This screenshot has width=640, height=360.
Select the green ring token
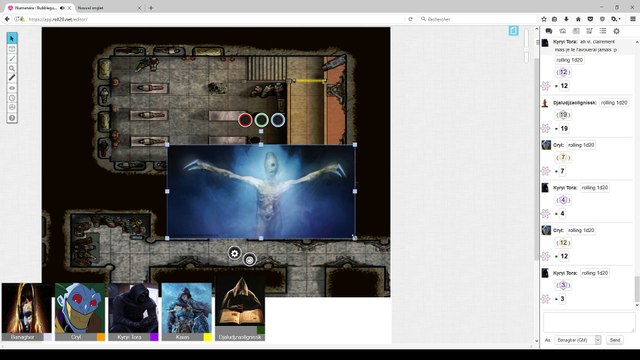click(x=261, y=120)
